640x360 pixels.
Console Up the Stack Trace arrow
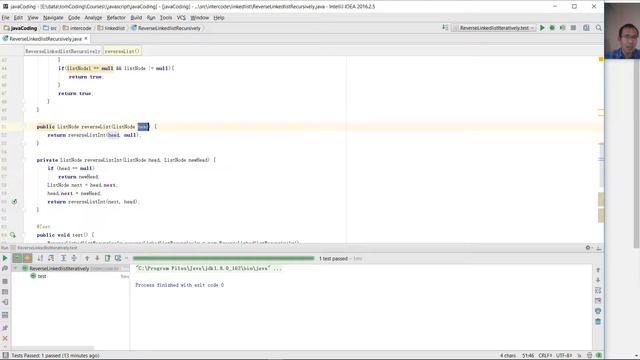pos(598,270)
